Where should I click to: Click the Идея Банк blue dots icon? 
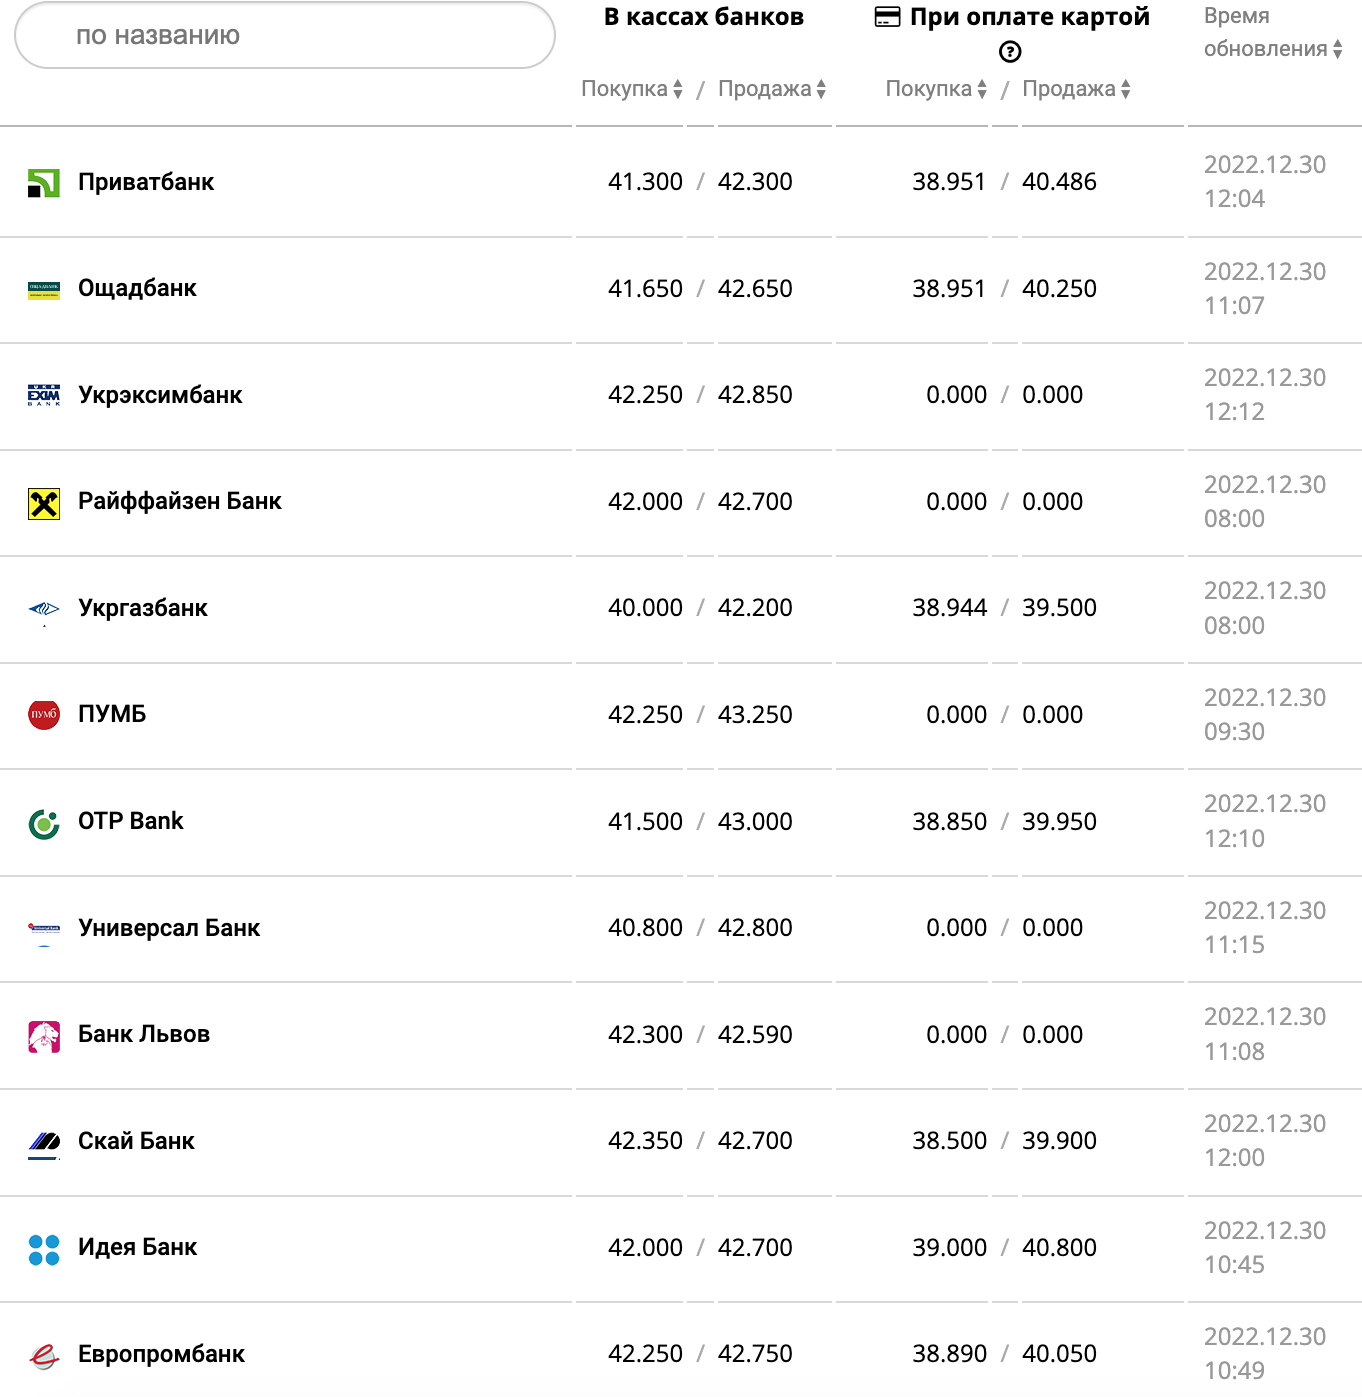(x=44, y=1249)
